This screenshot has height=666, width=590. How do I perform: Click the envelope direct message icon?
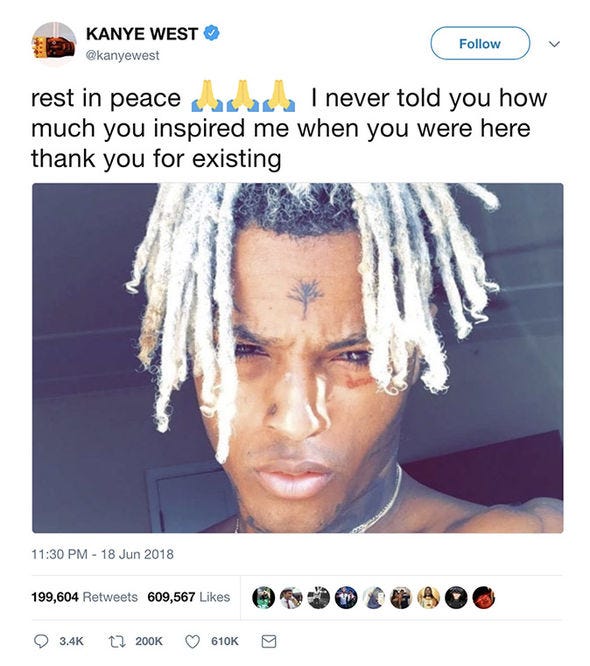(x=268, y=641)
